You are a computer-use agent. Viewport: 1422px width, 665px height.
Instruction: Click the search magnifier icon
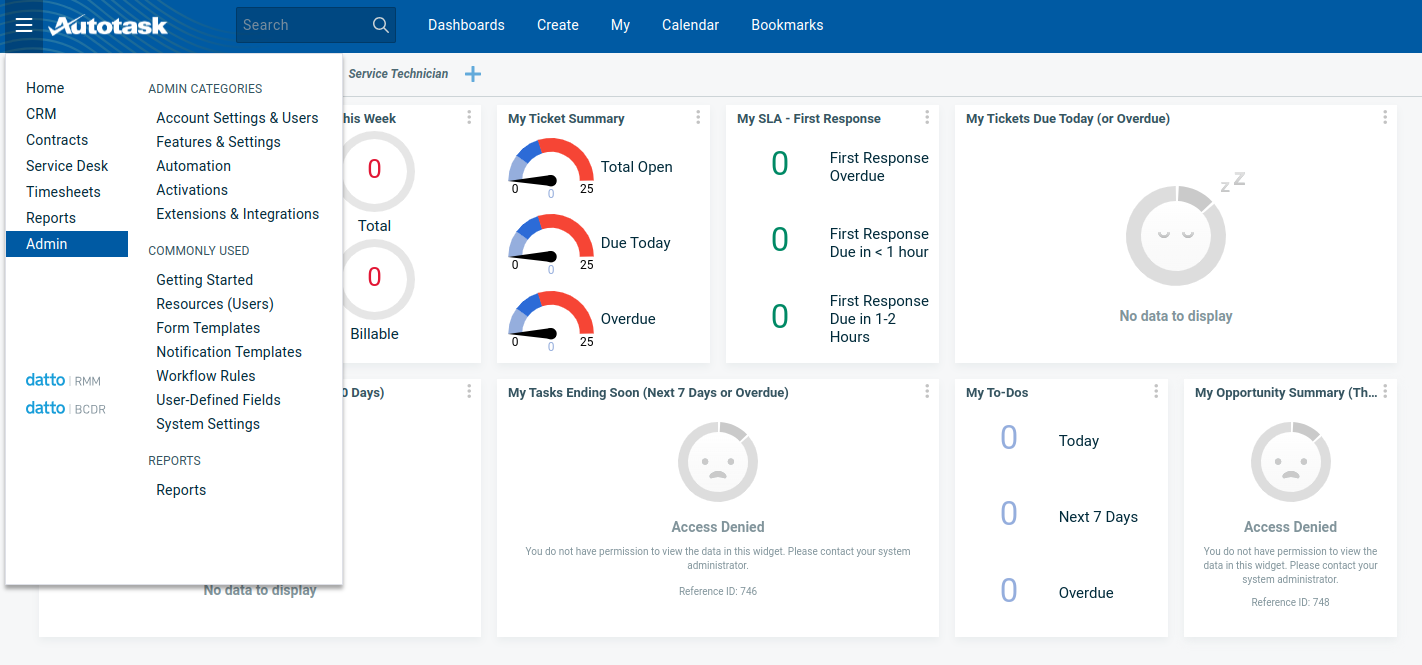pos(380,25)
